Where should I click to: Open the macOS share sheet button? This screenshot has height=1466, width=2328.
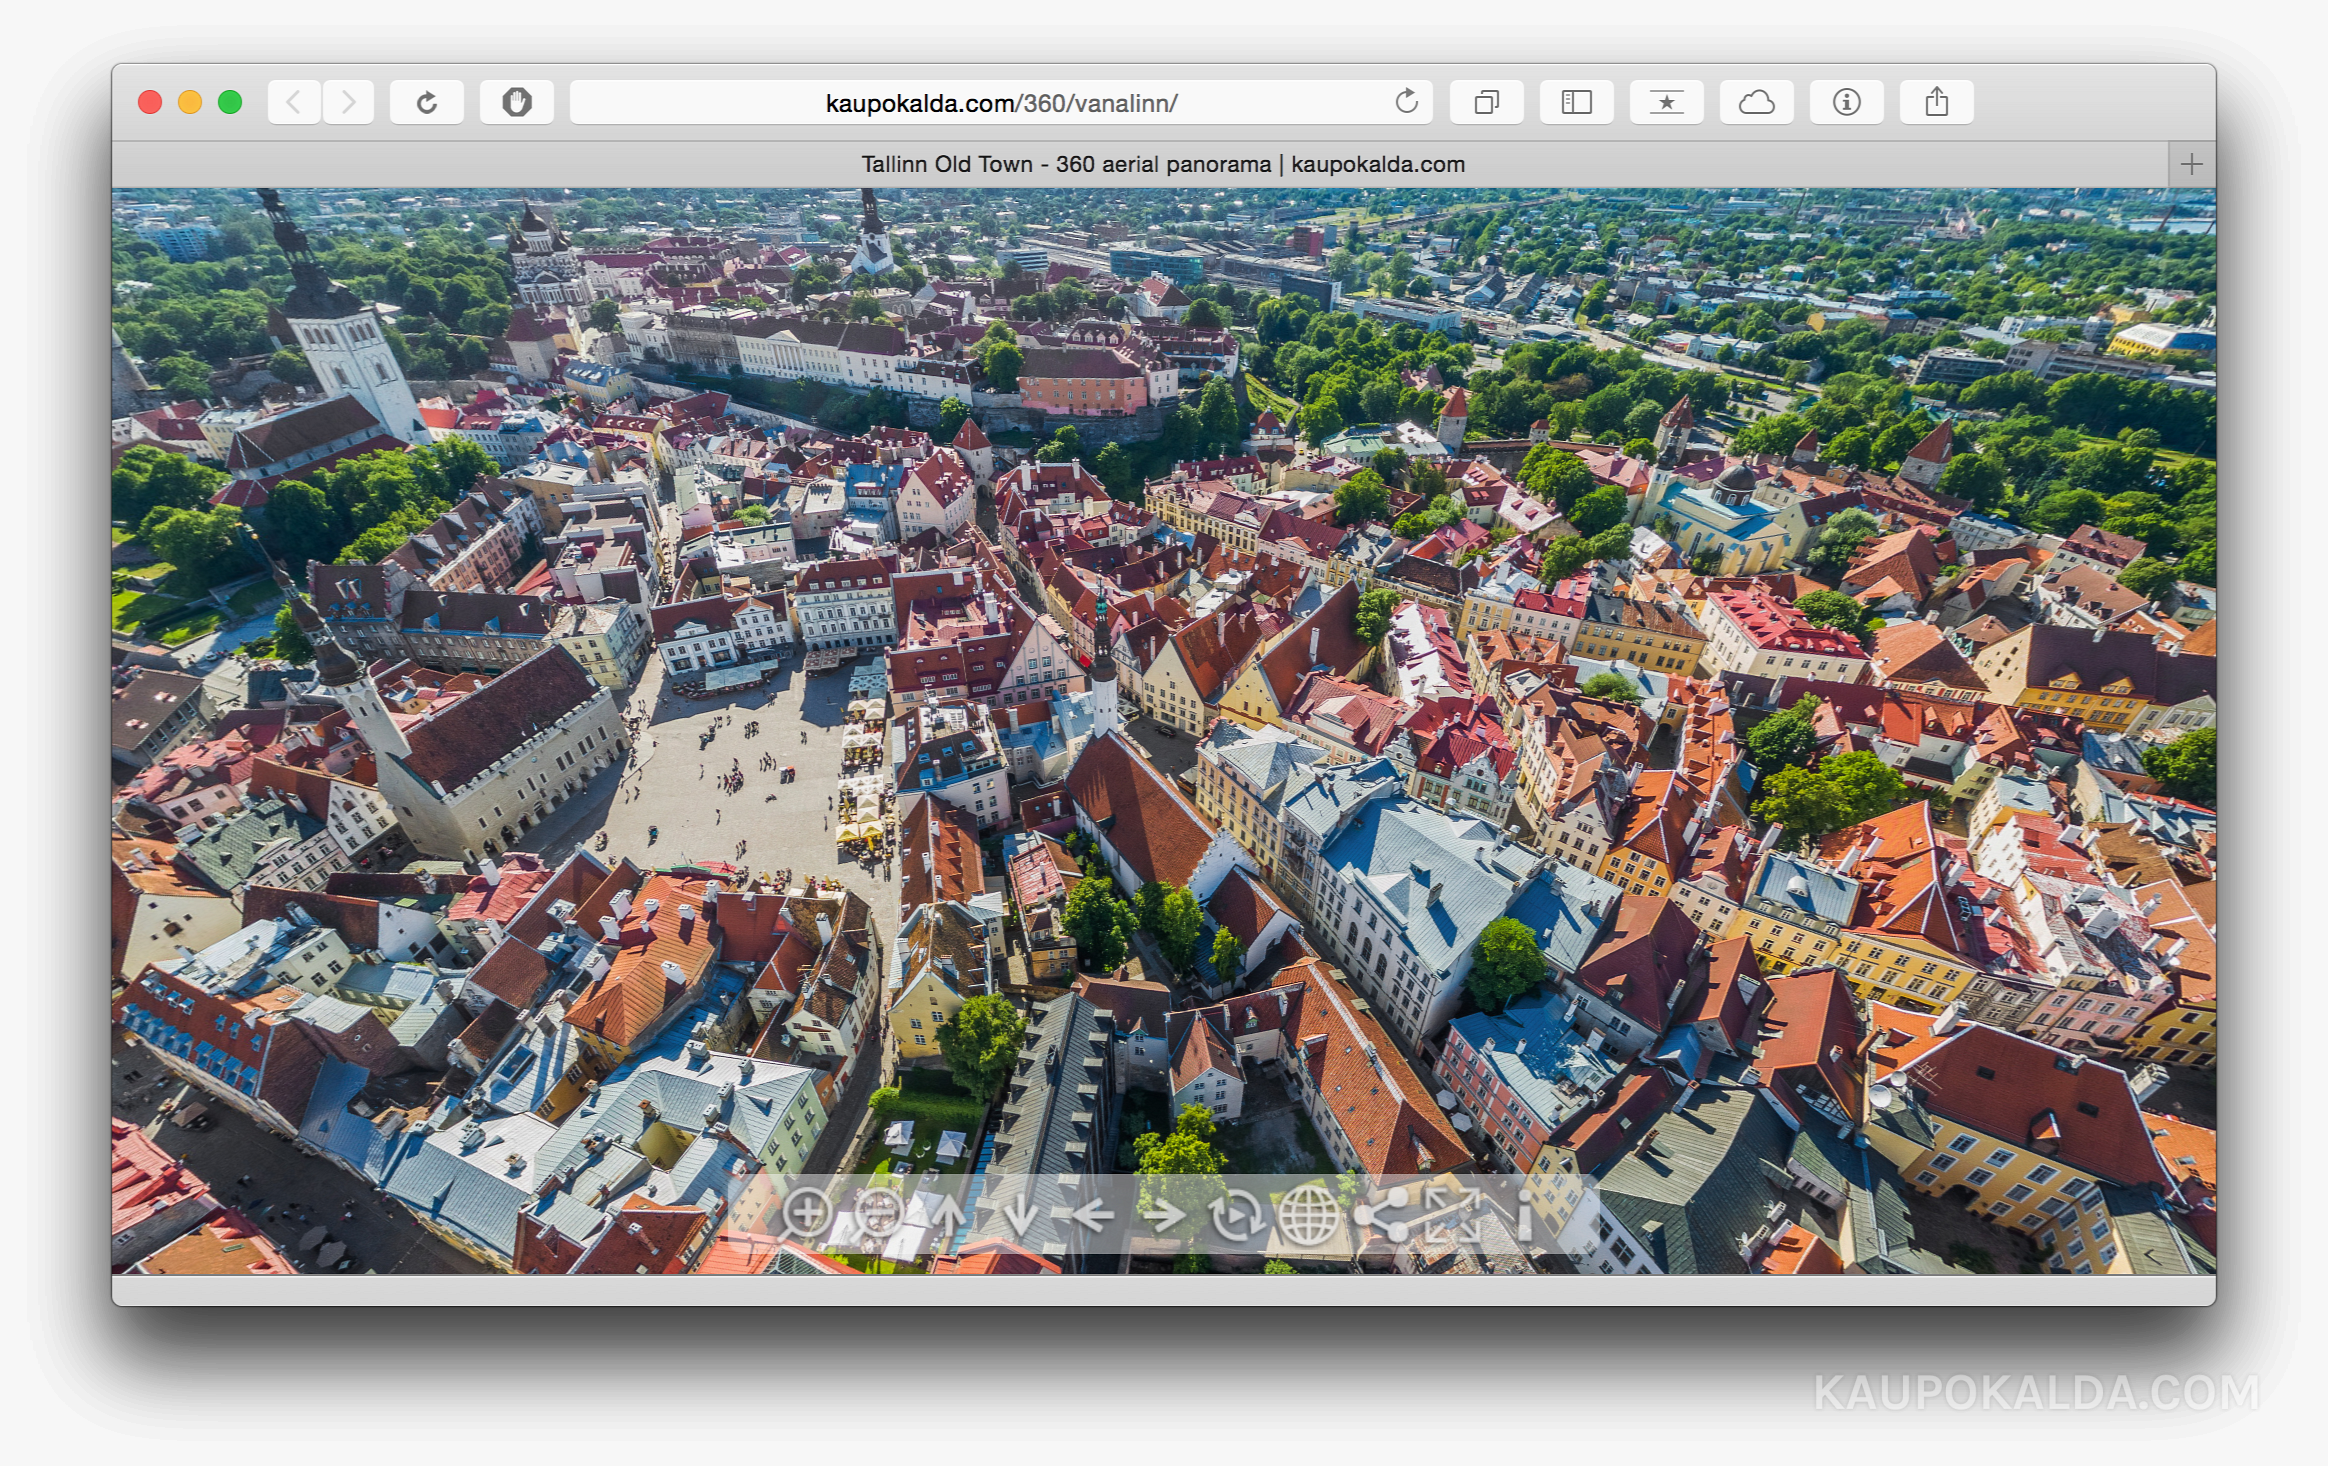click(1936, 101)
